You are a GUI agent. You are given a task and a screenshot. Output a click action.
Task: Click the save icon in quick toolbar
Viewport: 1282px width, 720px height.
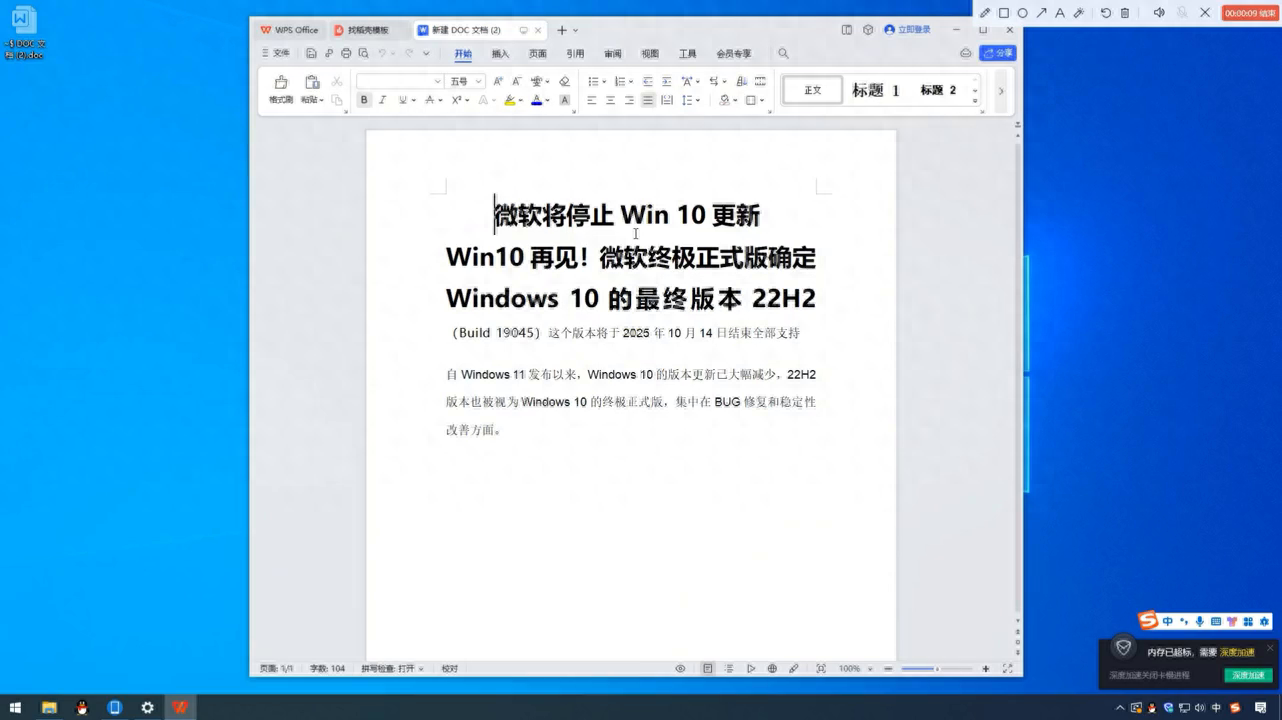312,54
